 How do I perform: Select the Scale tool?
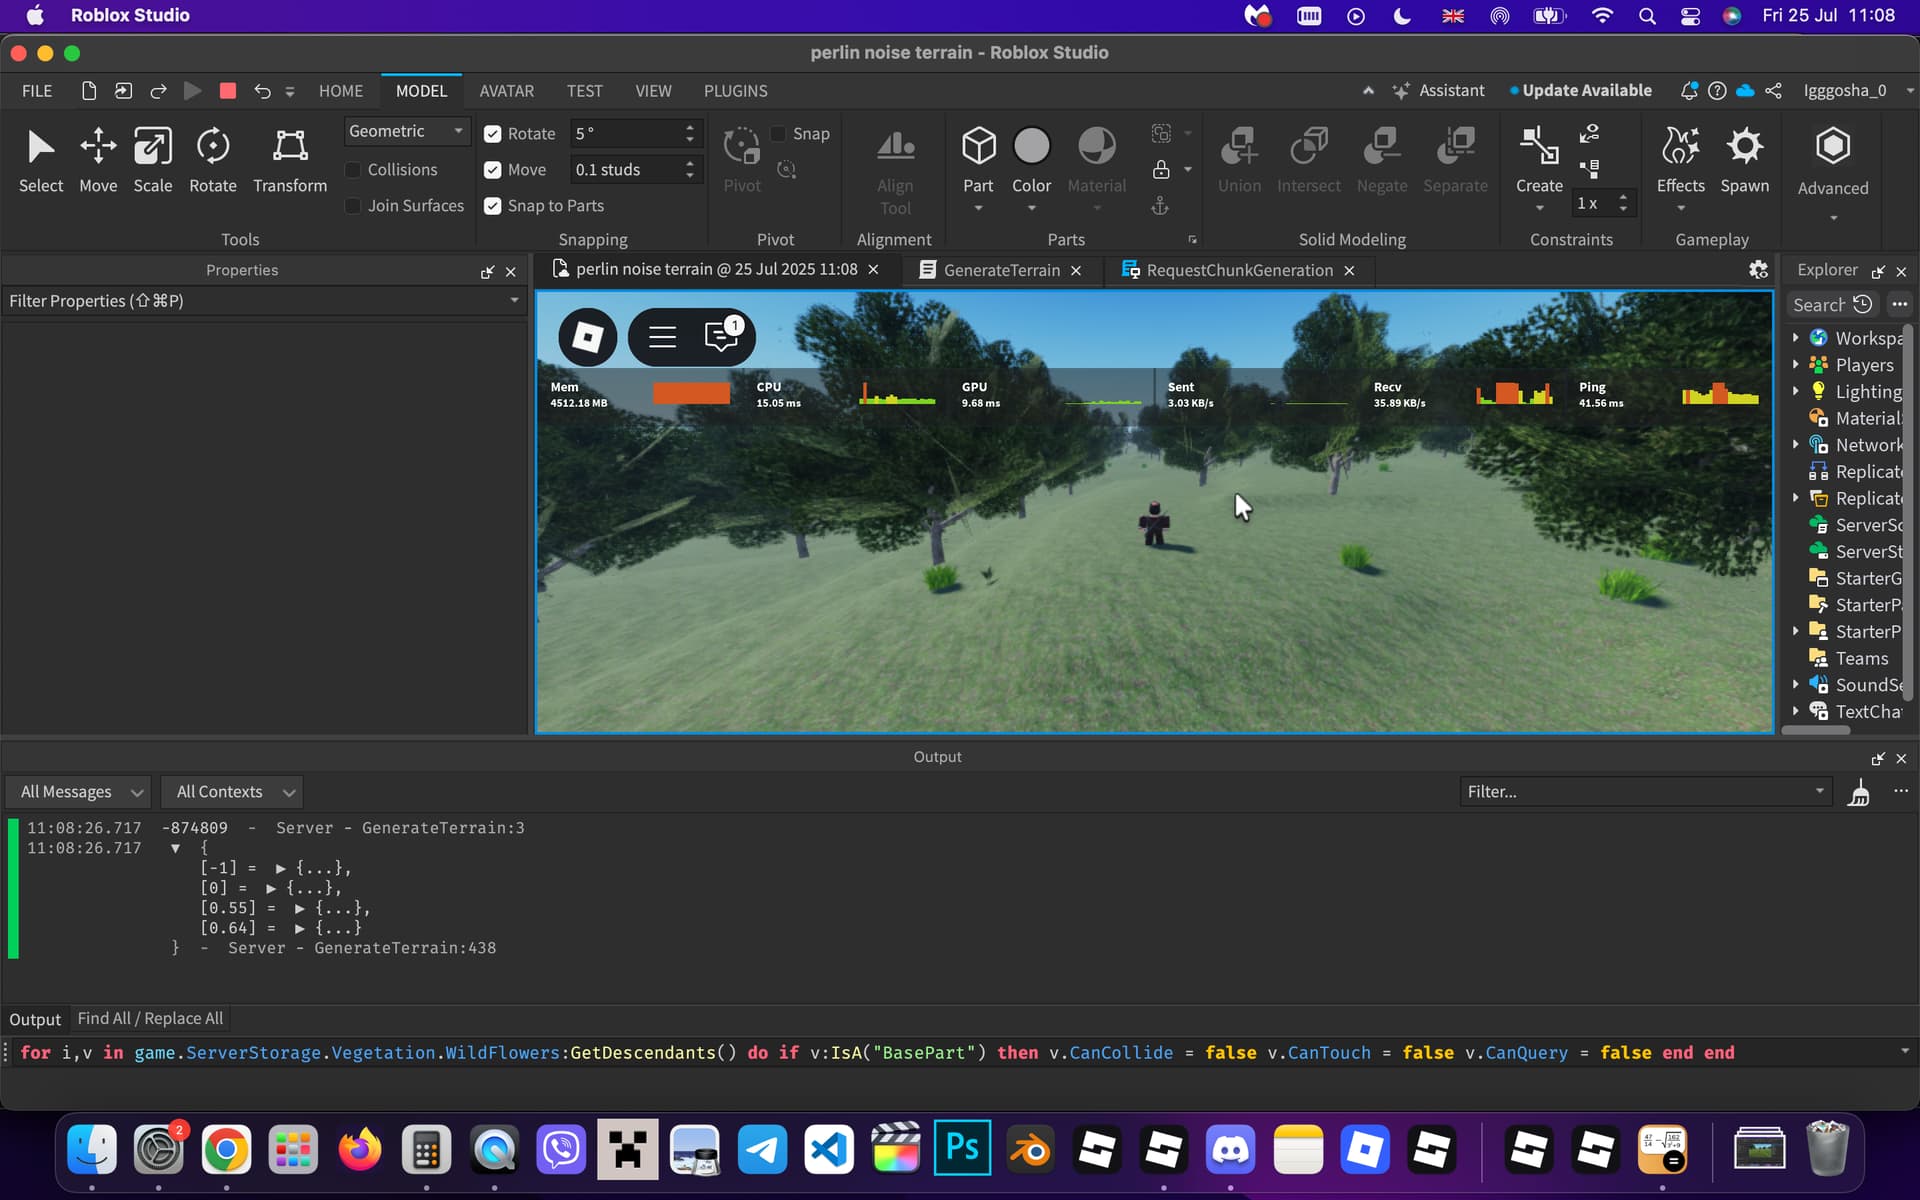pos(152,147)
